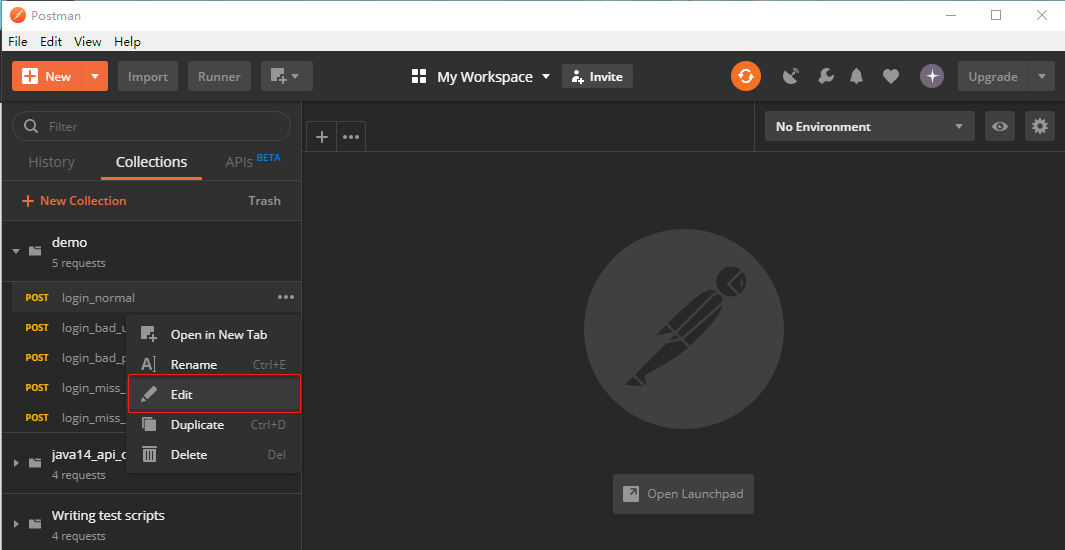The width and height of the screenshot is (1065, 550).
Task: Expand the Upgrade dropdown arrow
Action: click(x=1042, y=76)
